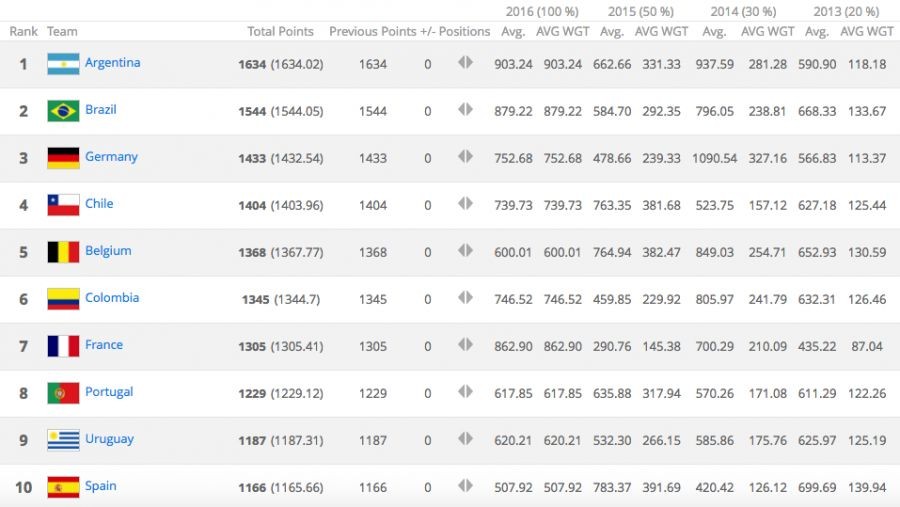The width and height of the screenshot is (900, 507).
Task: Open the Spain team link
Action: (101, 486)
